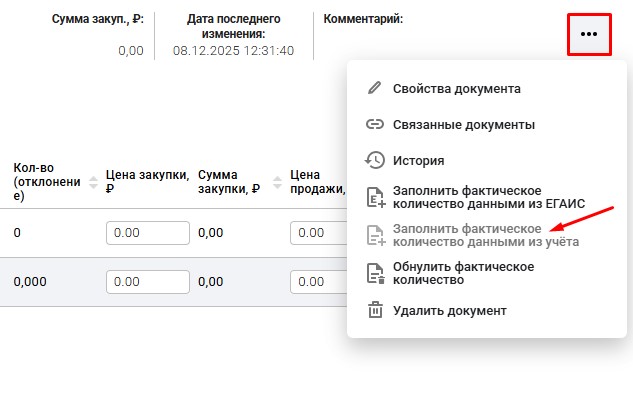Click the ЕГАИС fill document icon
The width and height of the screenshot is (633, 406).
pos(375,197)
